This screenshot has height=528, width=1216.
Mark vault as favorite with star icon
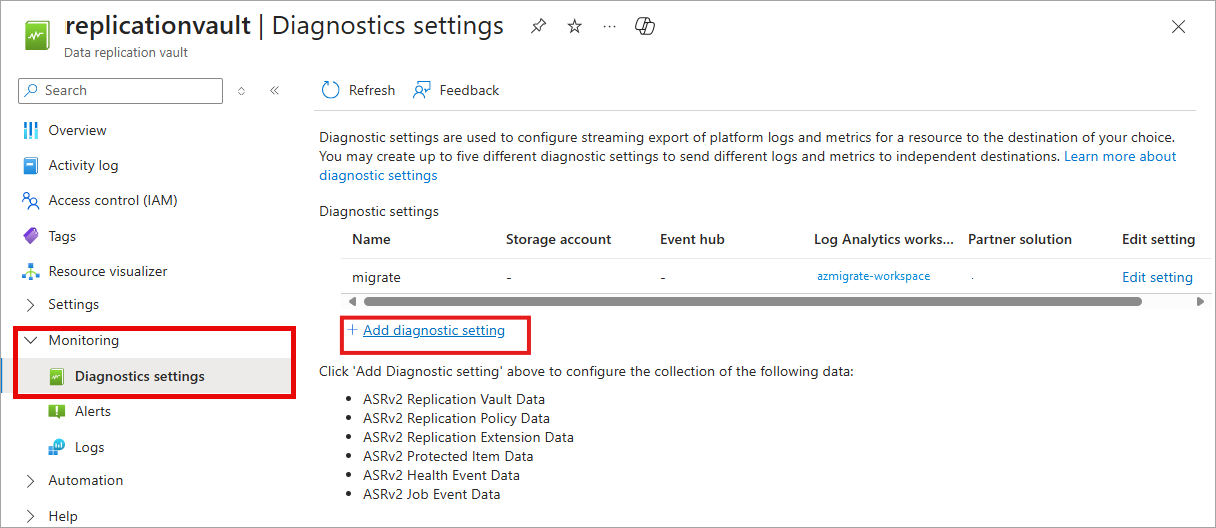tap(574, 27)
